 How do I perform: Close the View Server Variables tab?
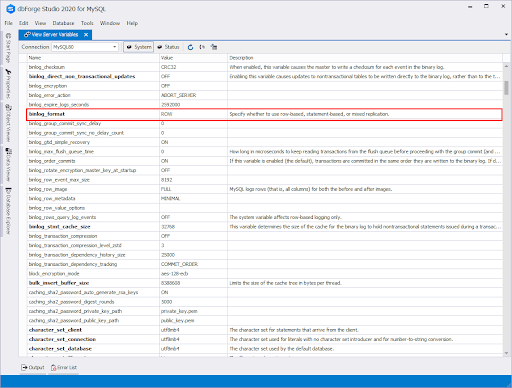tap(86, 35)
